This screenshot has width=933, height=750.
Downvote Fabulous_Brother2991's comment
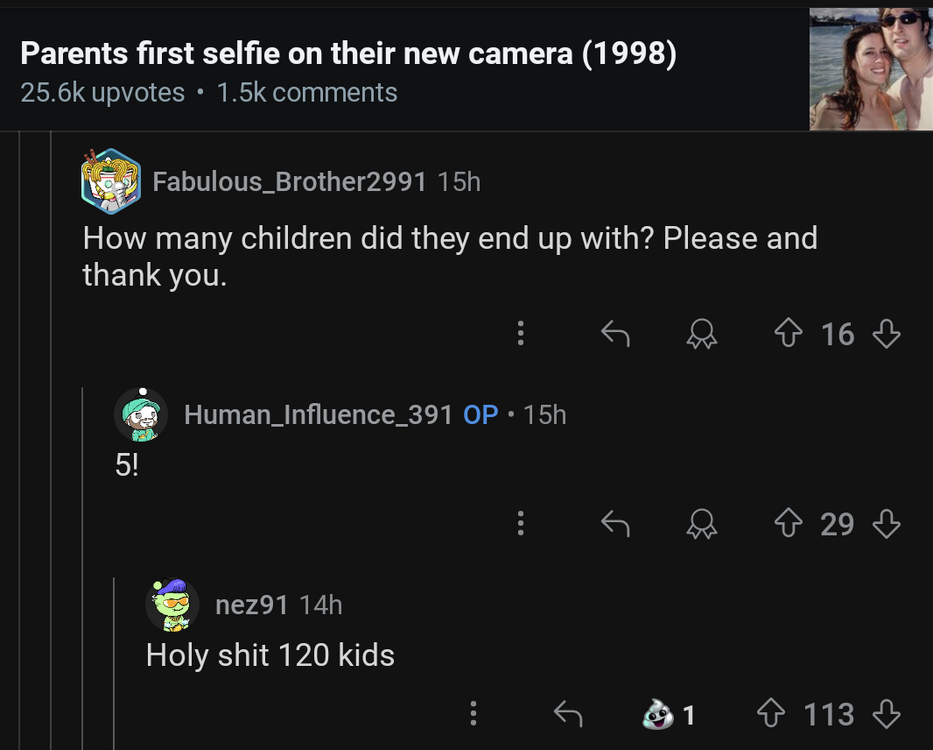887,334
